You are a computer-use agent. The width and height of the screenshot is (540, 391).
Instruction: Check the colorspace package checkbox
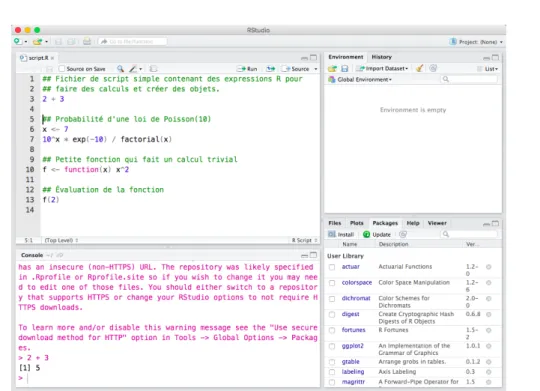click(x=332, y=283)
